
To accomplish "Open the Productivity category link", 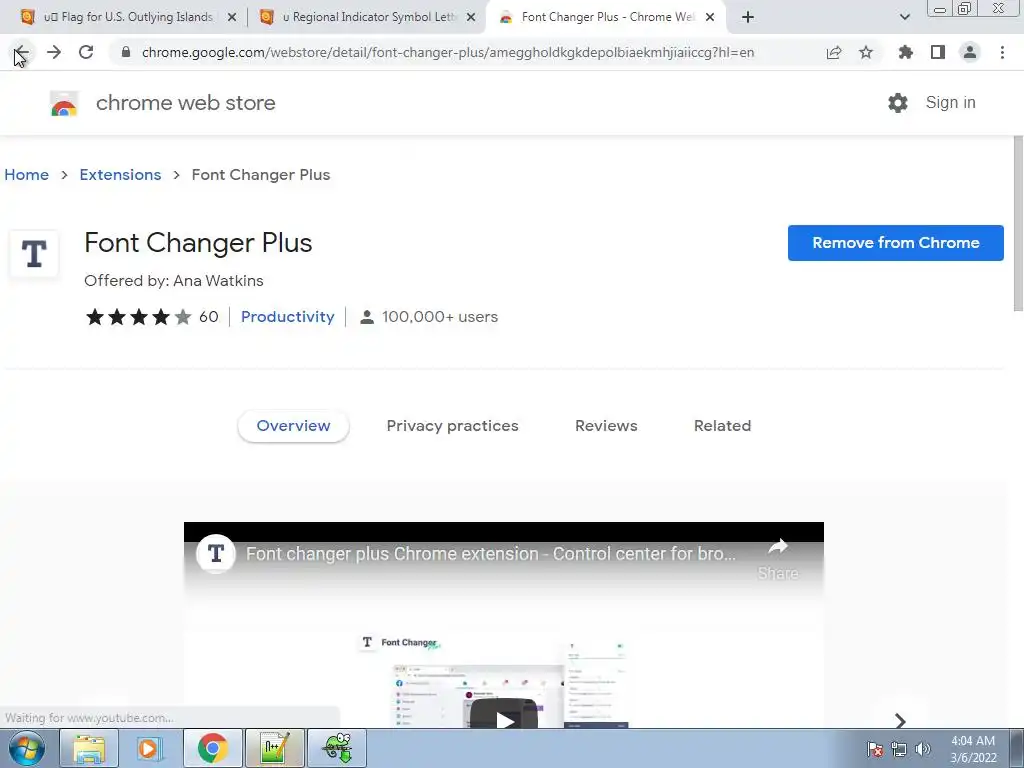I will tap(287, 317).
